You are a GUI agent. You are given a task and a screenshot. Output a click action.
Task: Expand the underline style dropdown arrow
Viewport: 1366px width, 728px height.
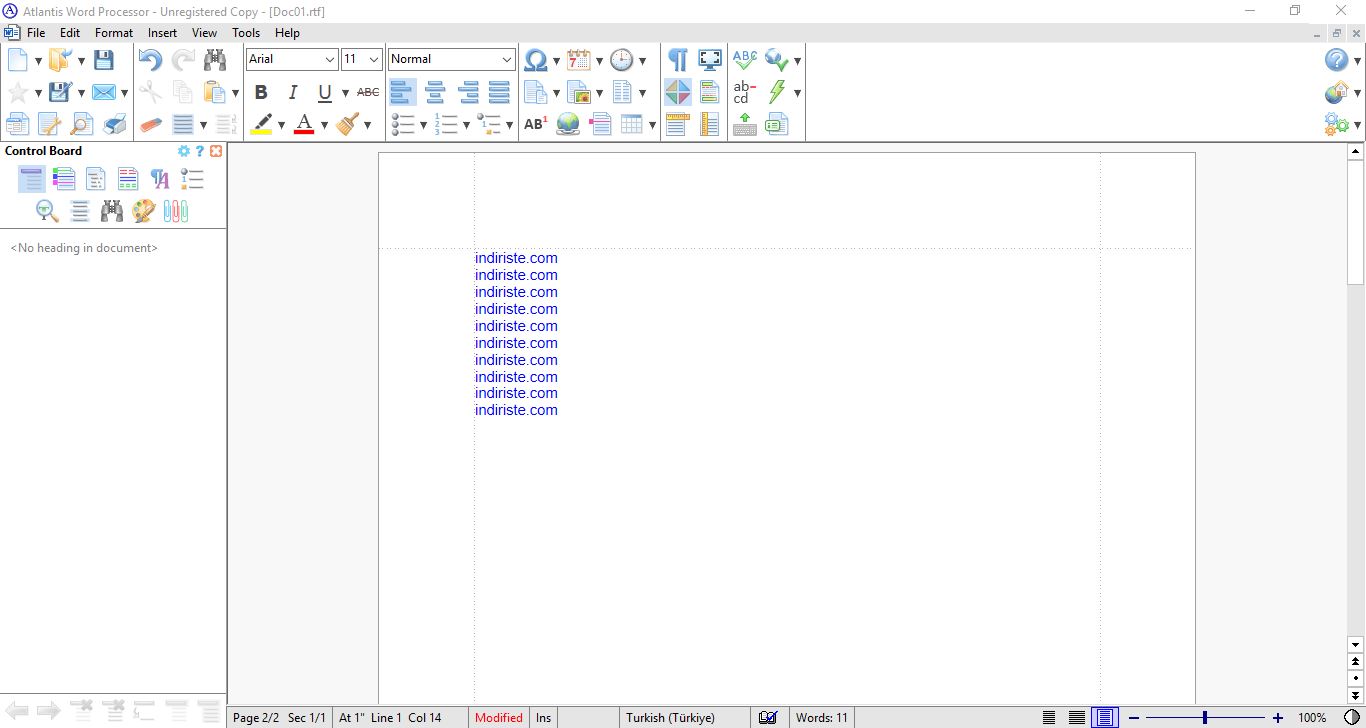pyautogui.click(x=345, y=93)
